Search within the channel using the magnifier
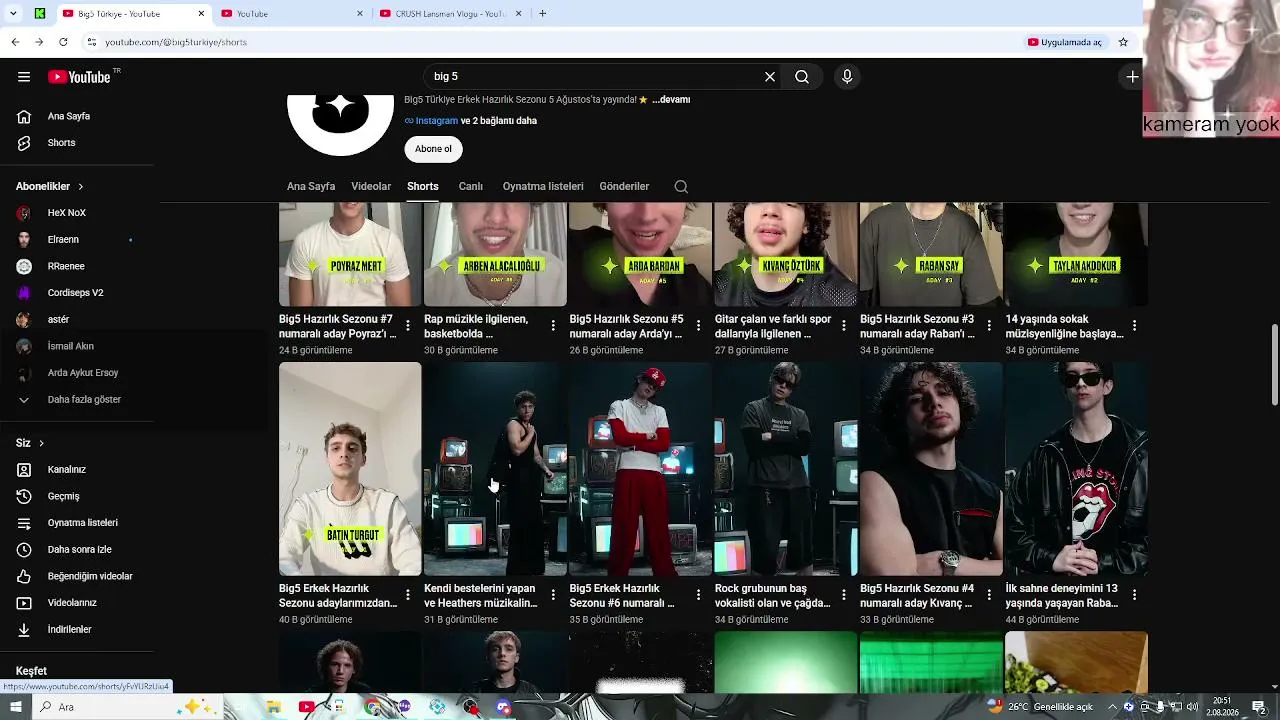The width and height of the screenshot is (1280, 720). click(x=681, y=187)
